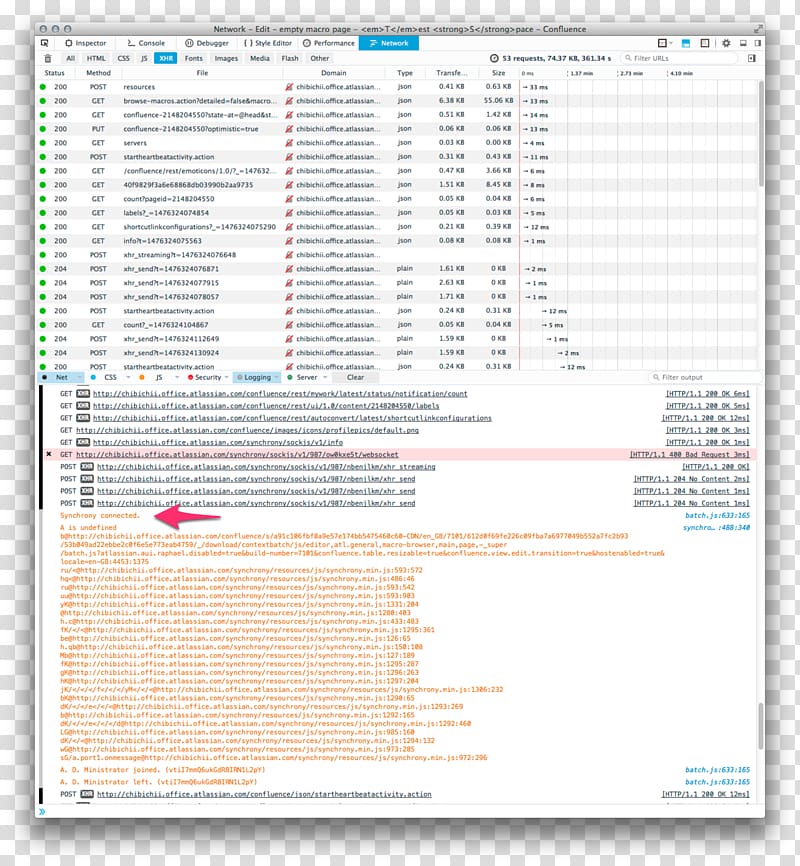Click the Clear console output button
Image resolution: width=800 pixels, height=866 pixels.
point(355,377)
